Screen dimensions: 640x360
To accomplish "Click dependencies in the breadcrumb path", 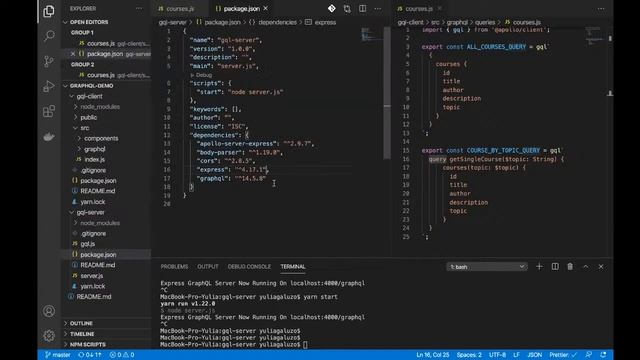I will [x=277, y=22].
